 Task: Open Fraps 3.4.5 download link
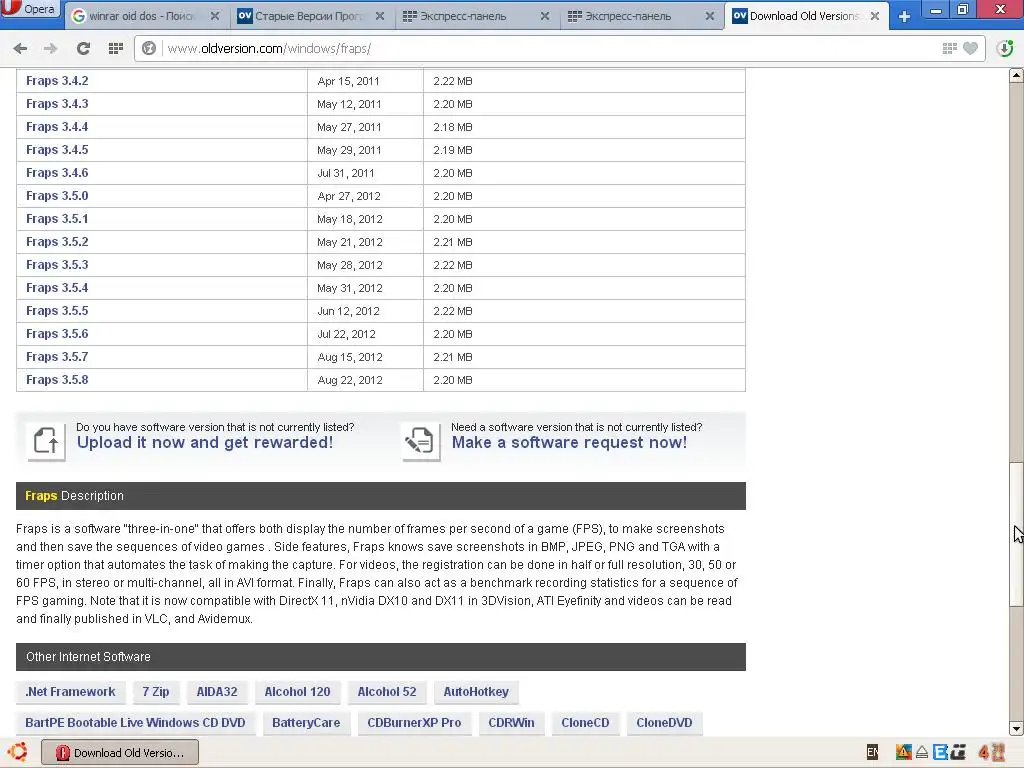coord(57,150)
